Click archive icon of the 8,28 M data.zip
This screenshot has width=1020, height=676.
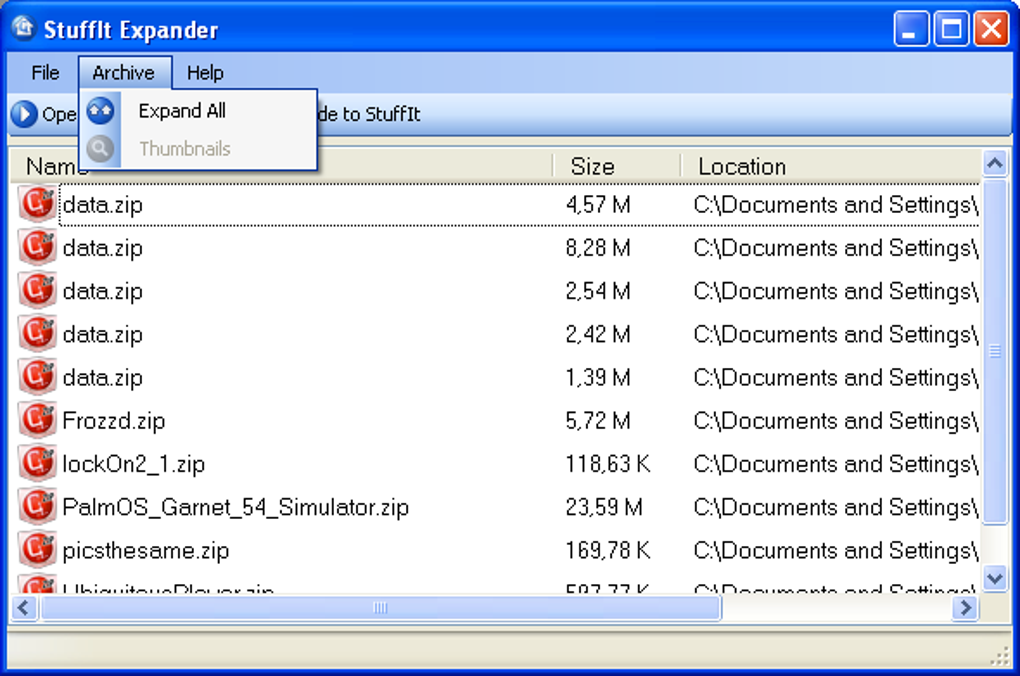tap(38, 247)
